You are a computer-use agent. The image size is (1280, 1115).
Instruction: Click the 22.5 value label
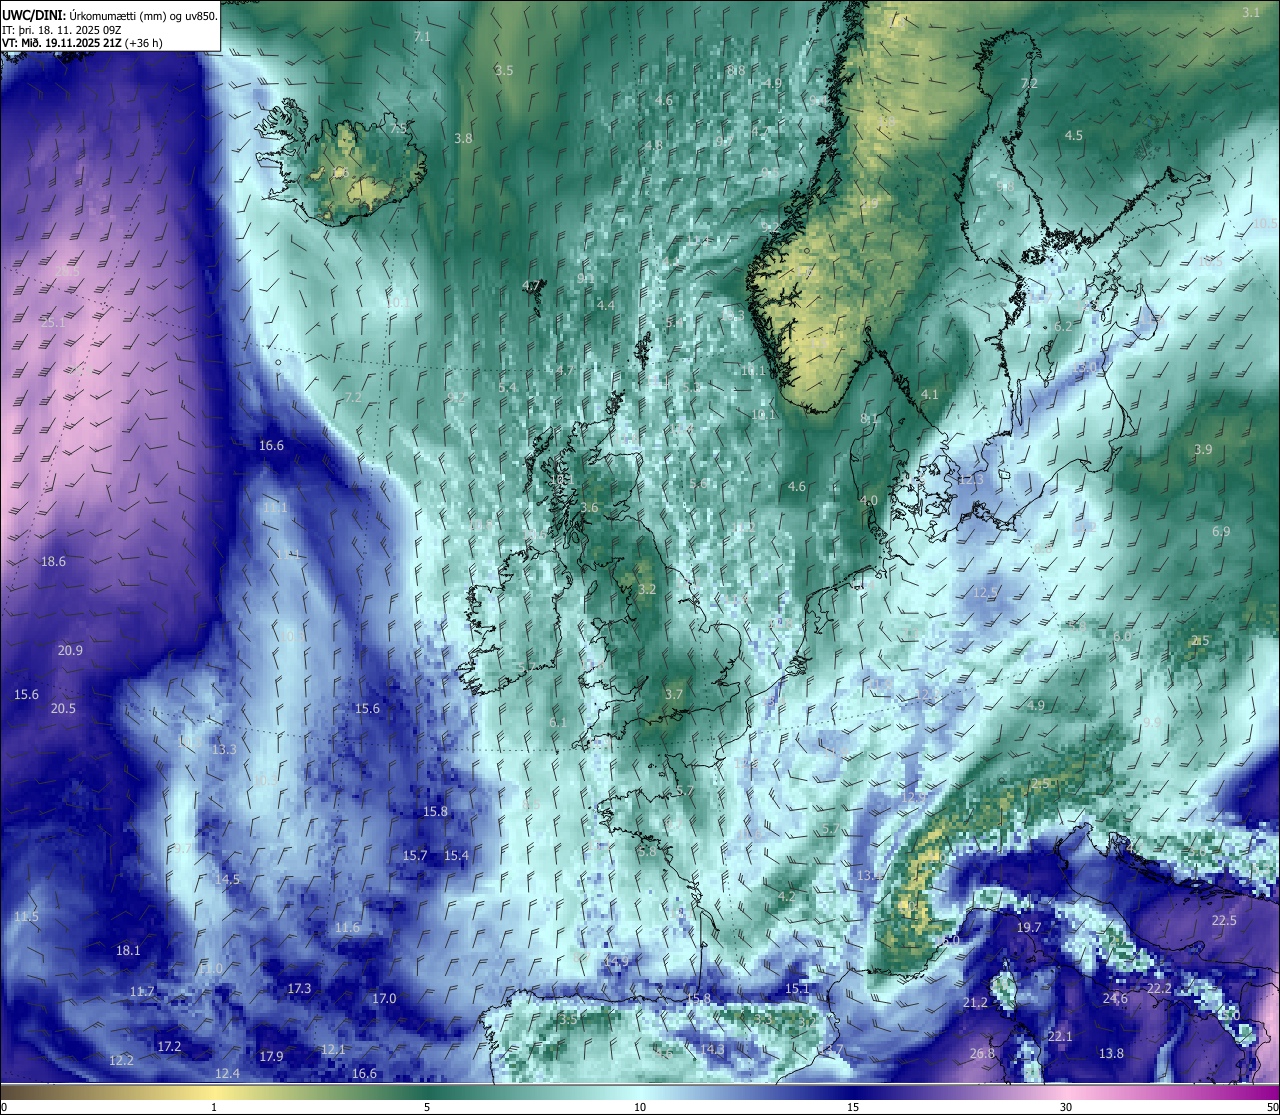(1224, 920)
